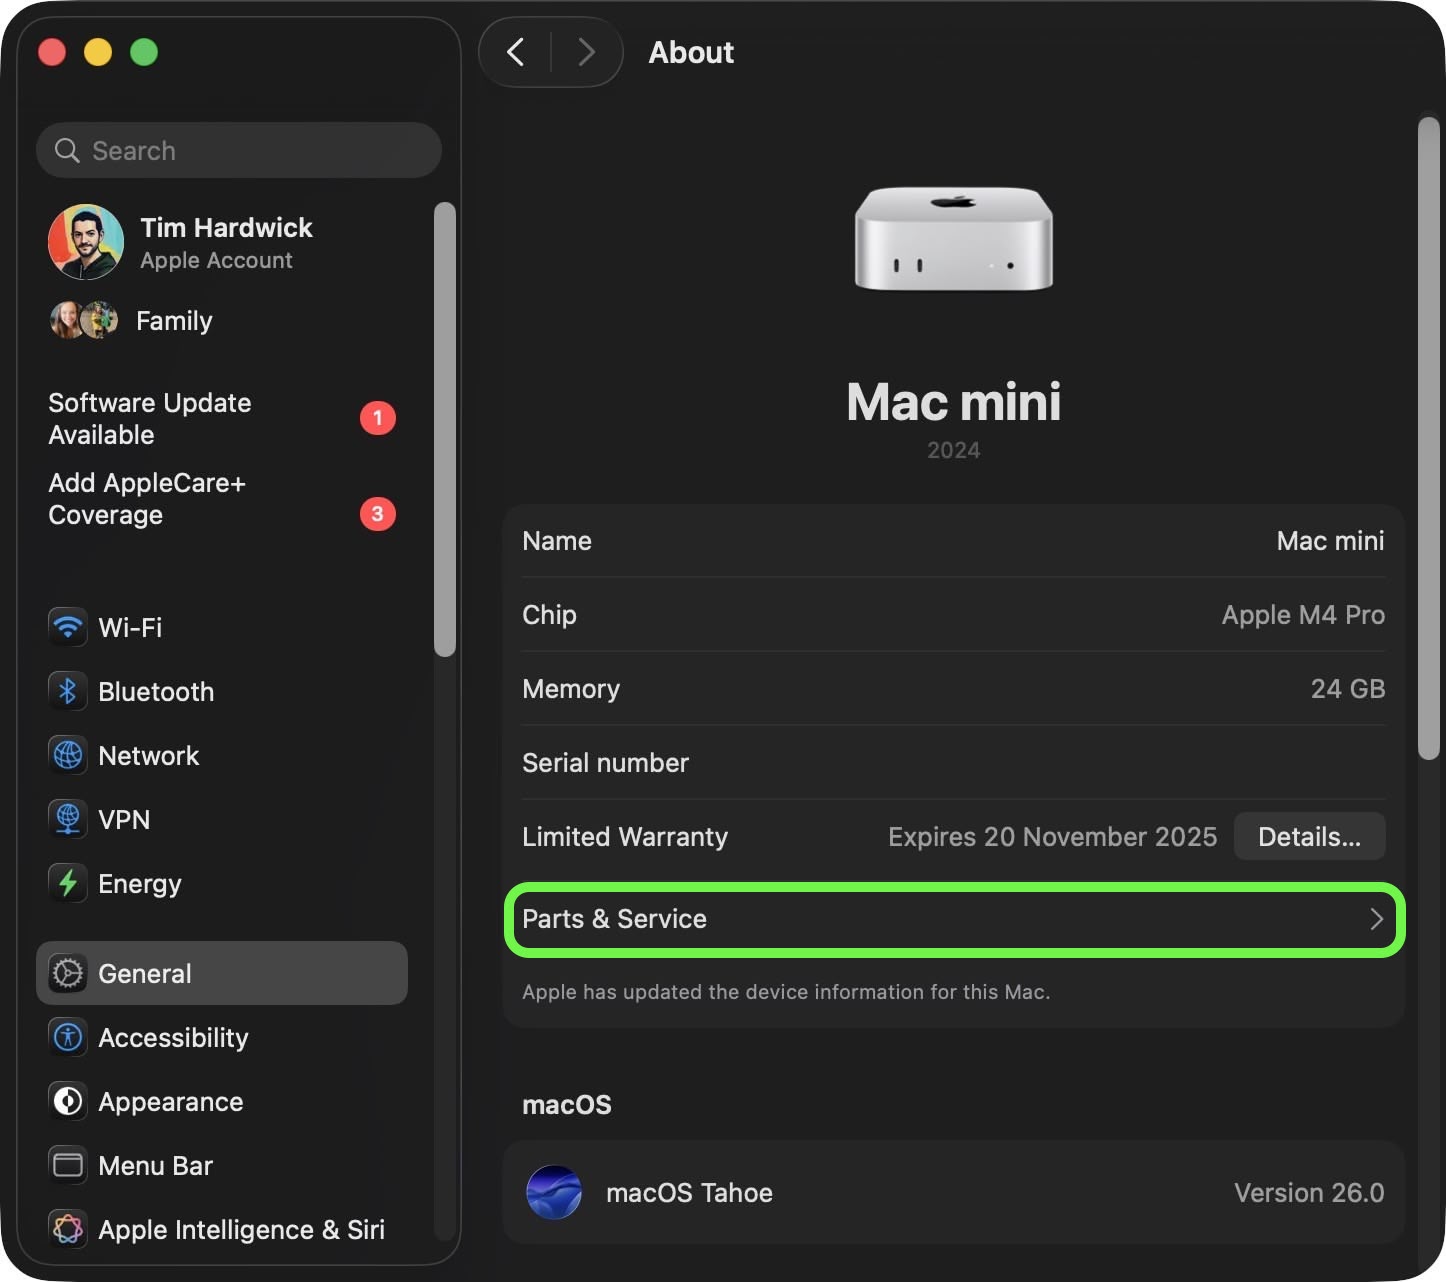This screenshot has height=1282, width=1446.
Task: Select the Network globe icon
Action: coord(68,755)
